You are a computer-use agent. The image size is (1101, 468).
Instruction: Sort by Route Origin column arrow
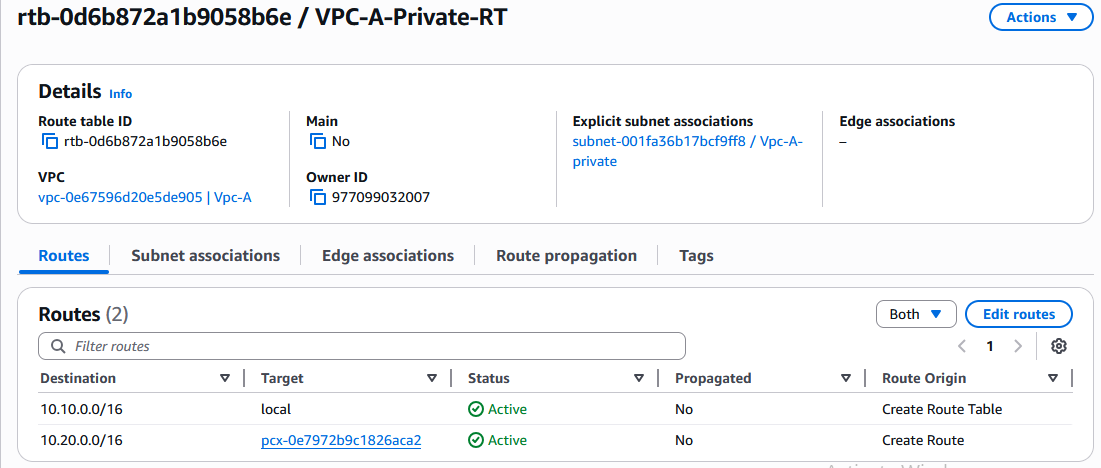pos(1053,378)
